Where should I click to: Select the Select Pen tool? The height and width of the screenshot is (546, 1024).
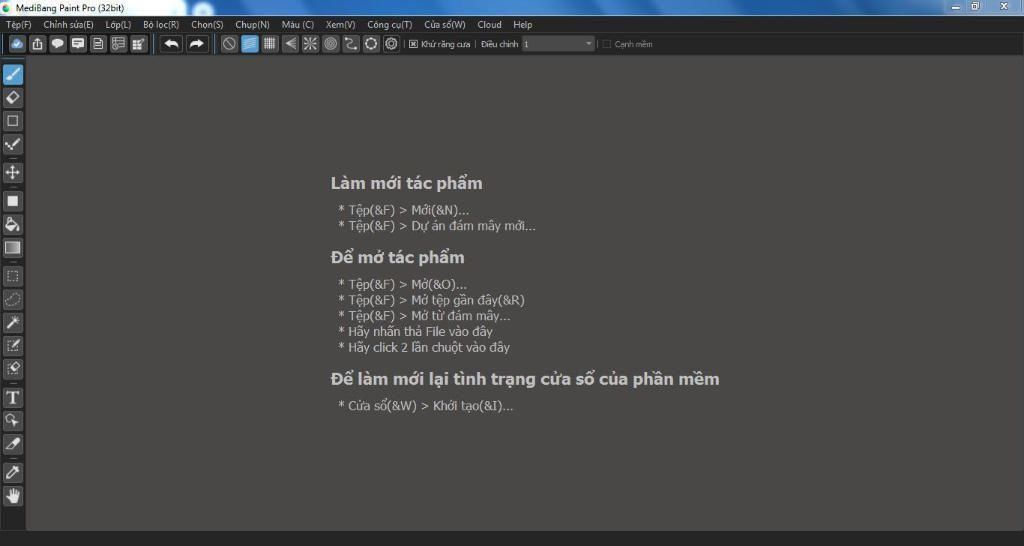(x=12, y=345)
